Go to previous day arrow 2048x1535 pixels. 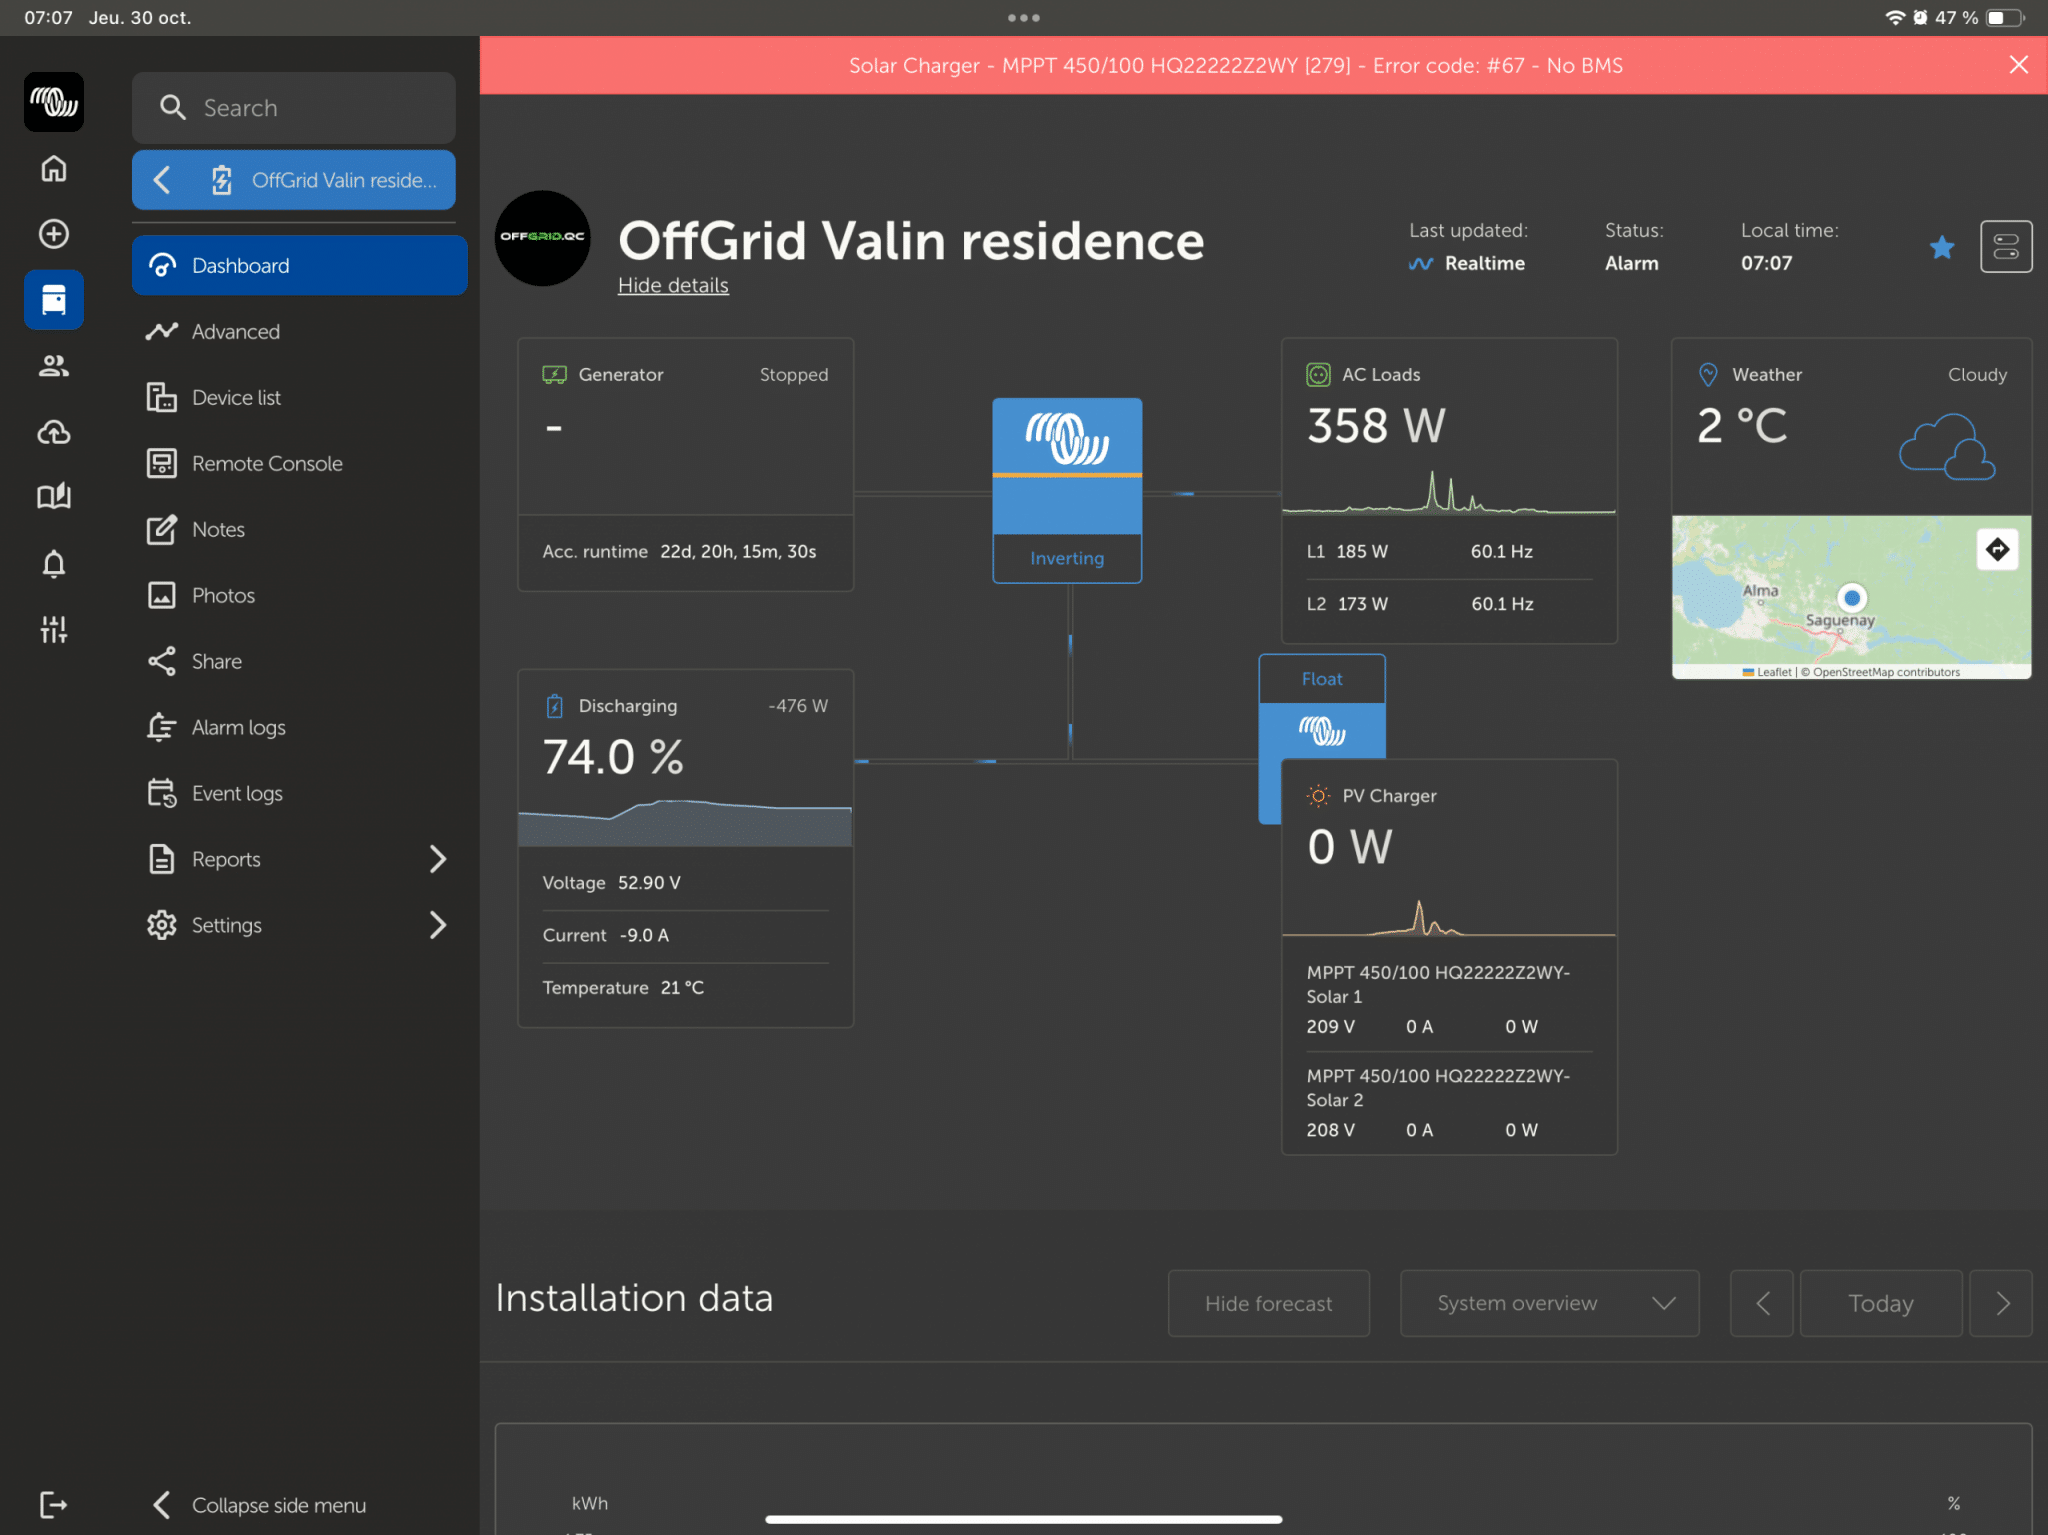click(1763, 1303)
